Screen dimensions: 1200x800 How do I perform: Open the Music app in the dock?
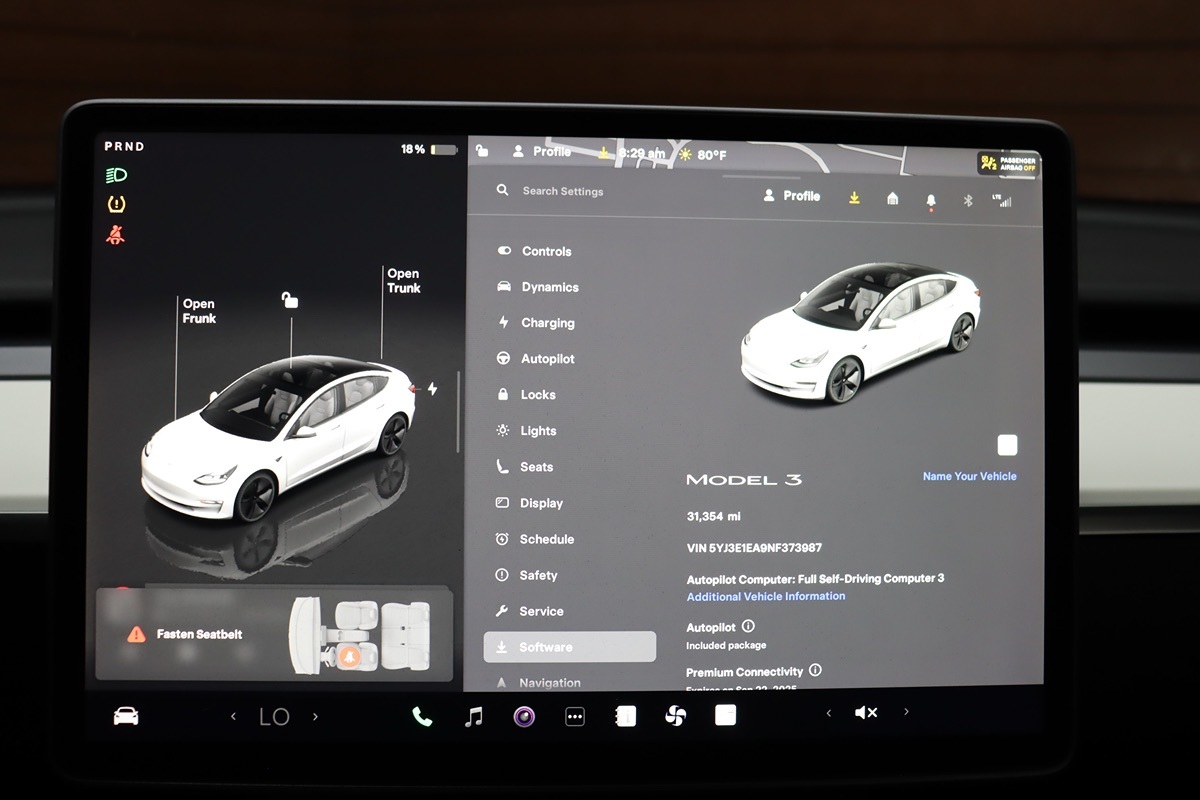(x=474, y=716)
